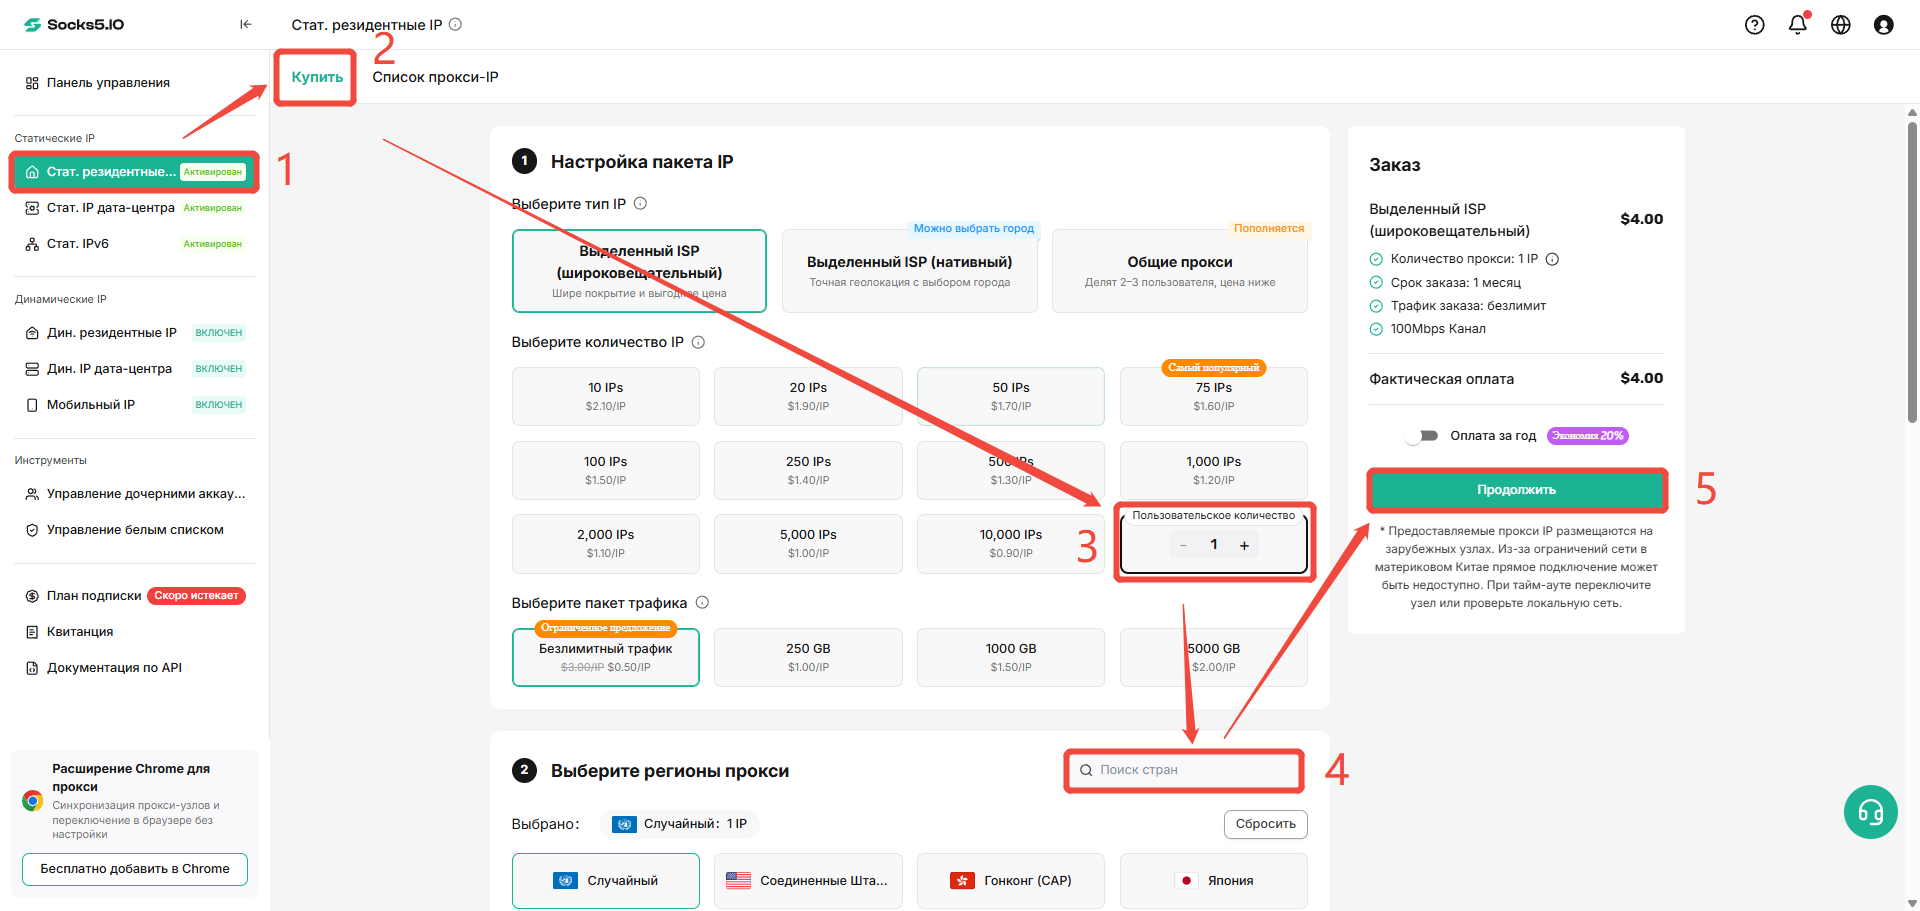The image size is (1920, 911).
Task: Open the user account avatar
Action: [x=1883, y=25]
